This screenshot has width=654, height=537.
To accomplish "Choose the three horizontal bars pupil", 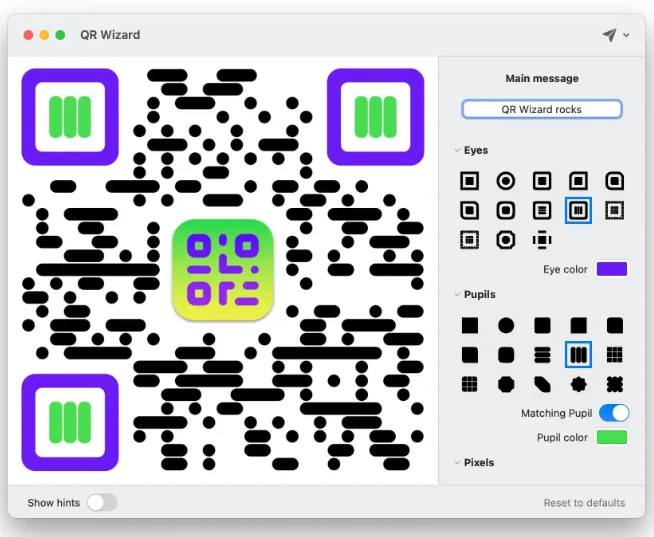I will point(542,355).
